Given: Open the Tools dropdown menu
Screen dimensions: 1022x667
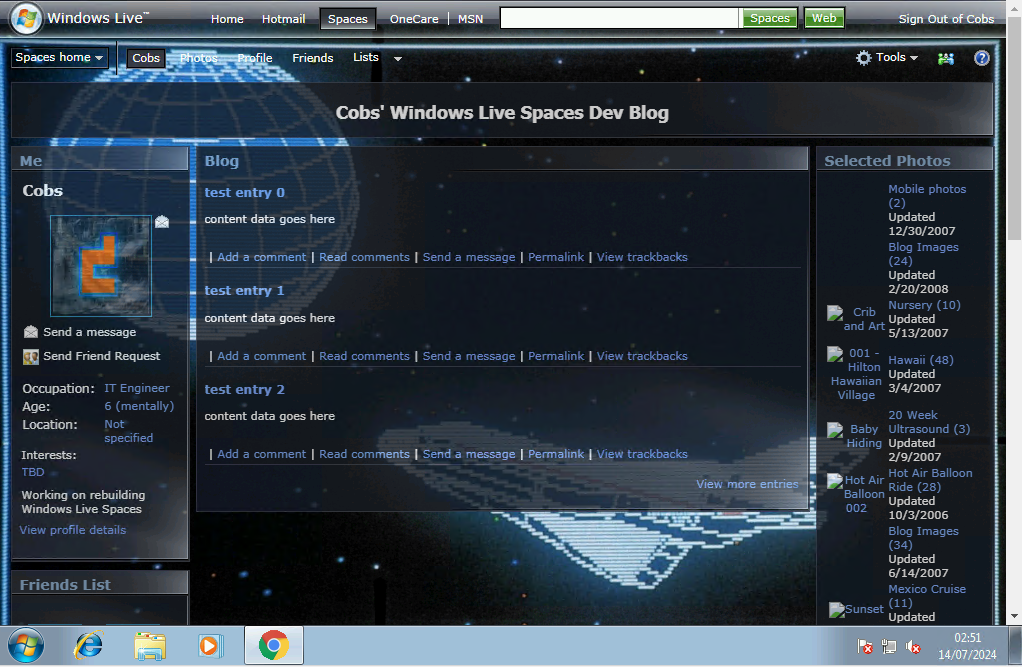Looking at the screenshot, I should pyautogui.click(x=887, y=58).
